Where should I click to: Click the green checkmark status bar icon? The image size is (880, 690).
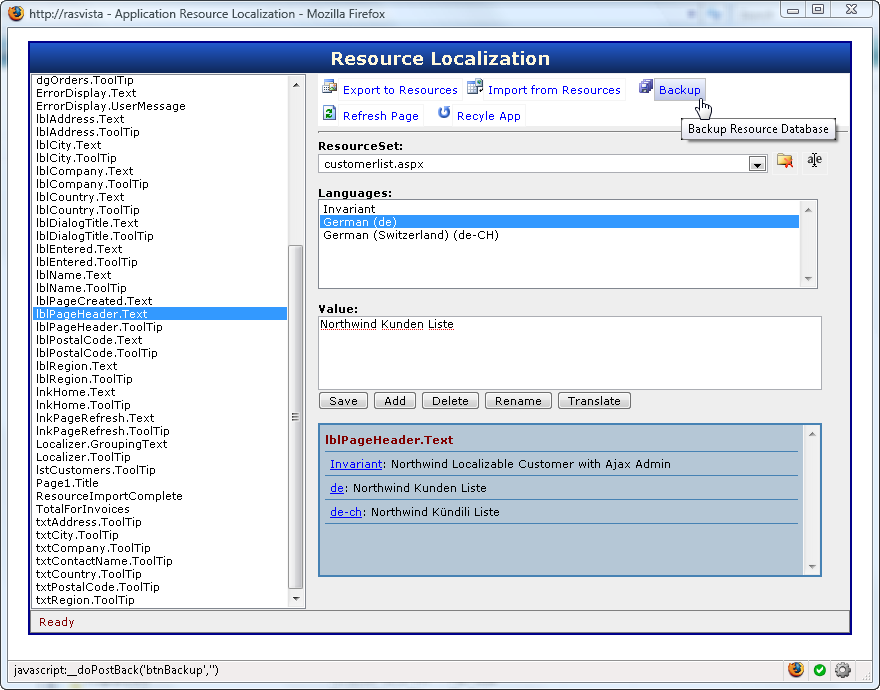819,670
